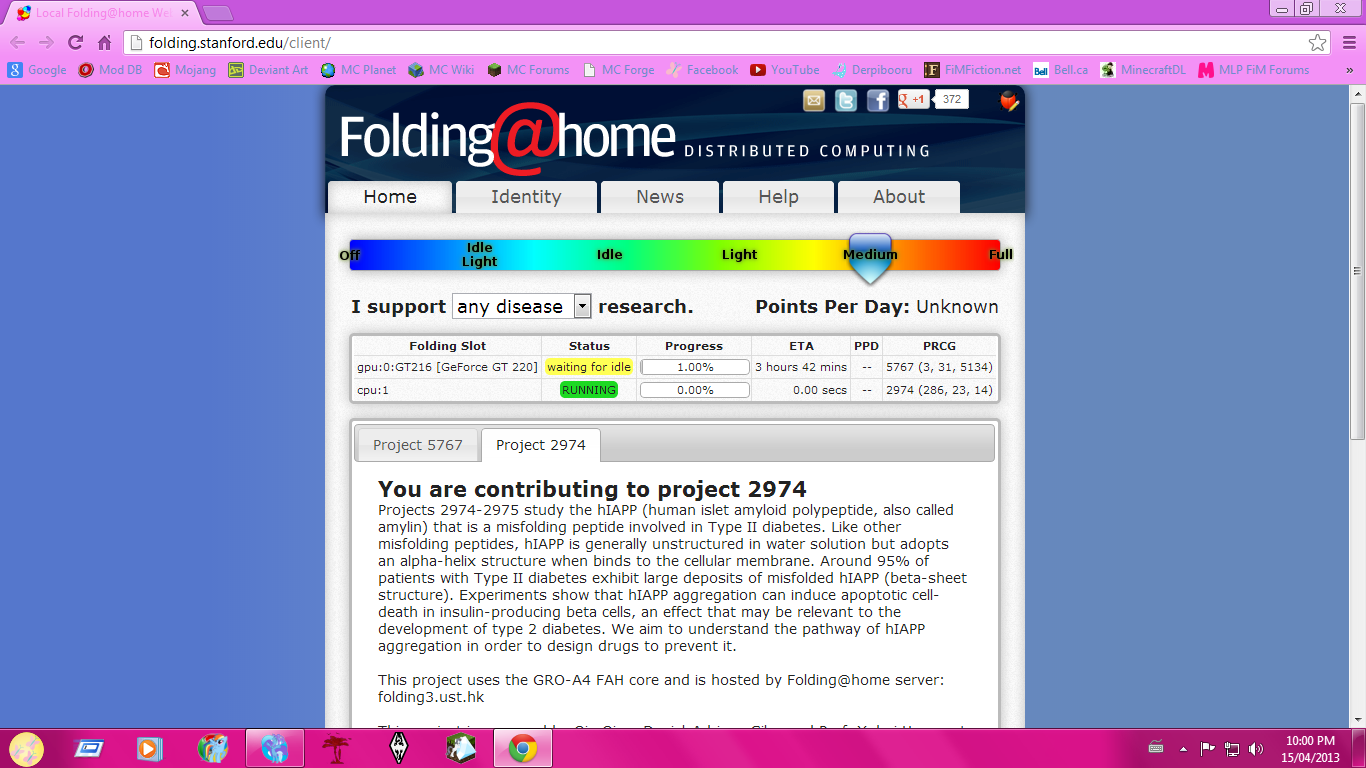
Task: Open FiMFiction.net bookmark
Action: [973, 70]
